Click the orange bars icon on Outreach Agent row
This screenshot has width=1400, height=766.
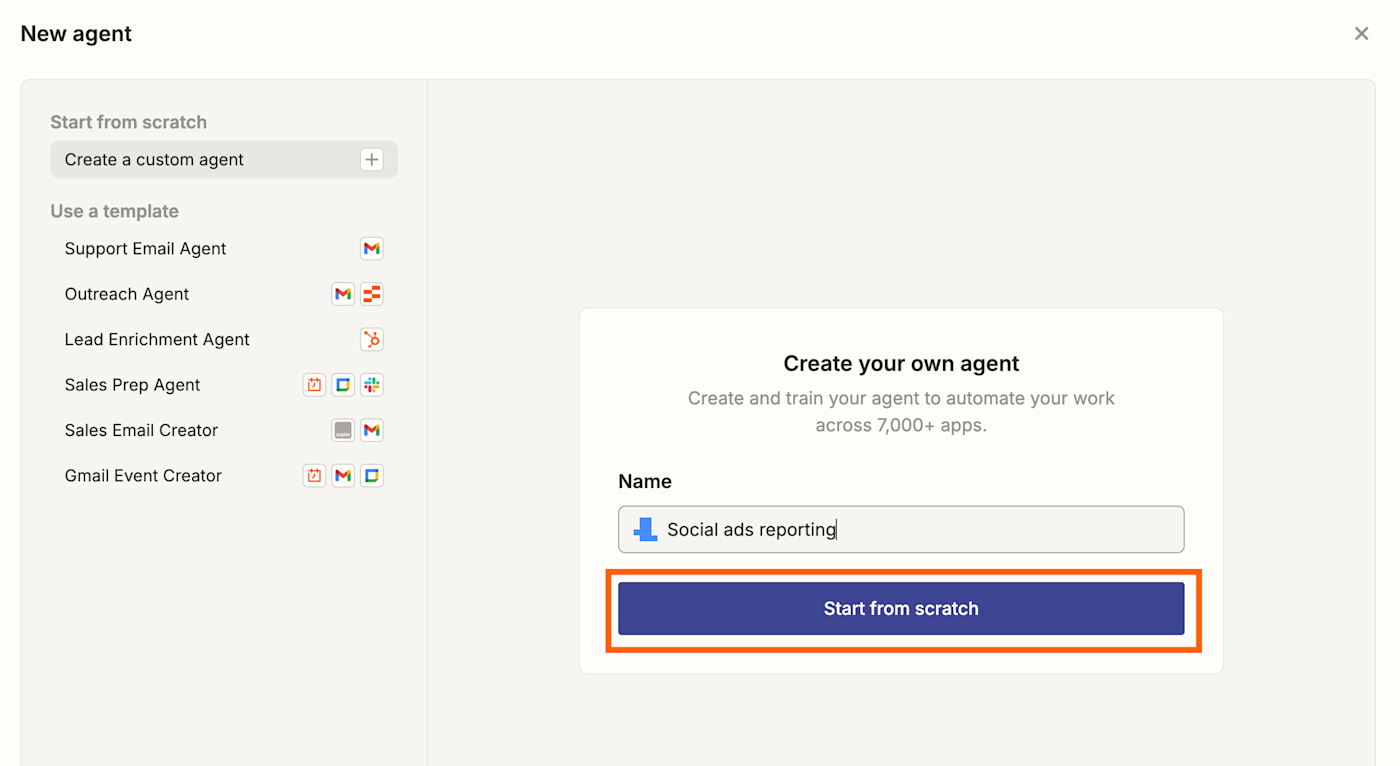tap(371, 294)
